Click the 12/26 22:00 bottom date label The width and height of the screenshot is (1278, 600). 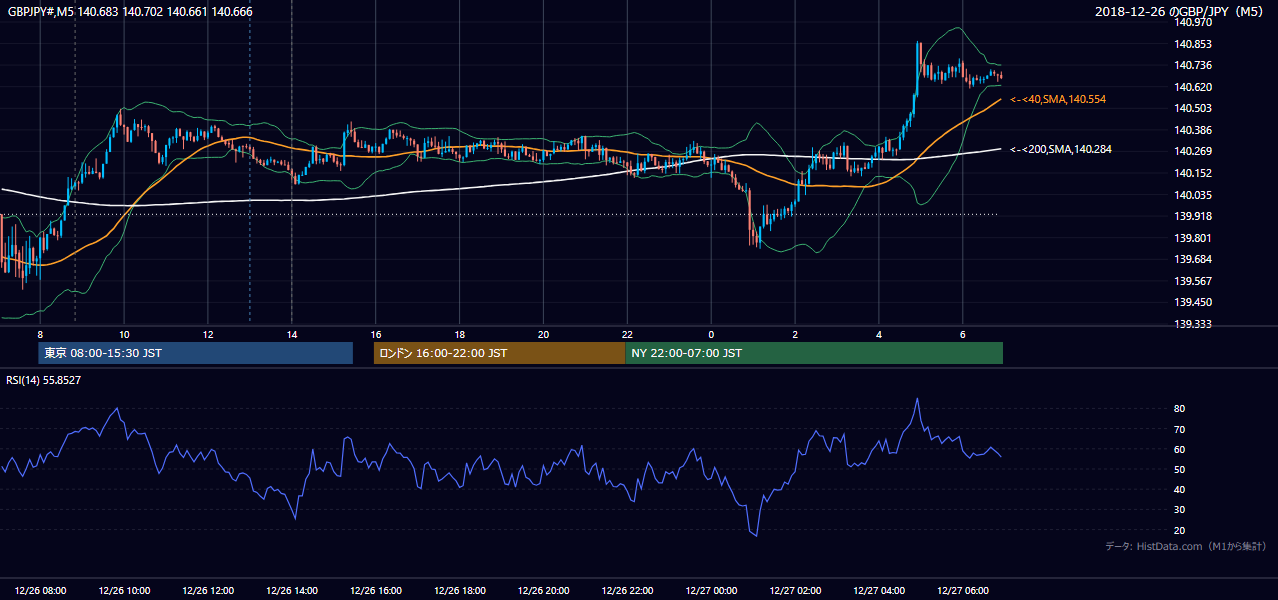coord(628,590)
